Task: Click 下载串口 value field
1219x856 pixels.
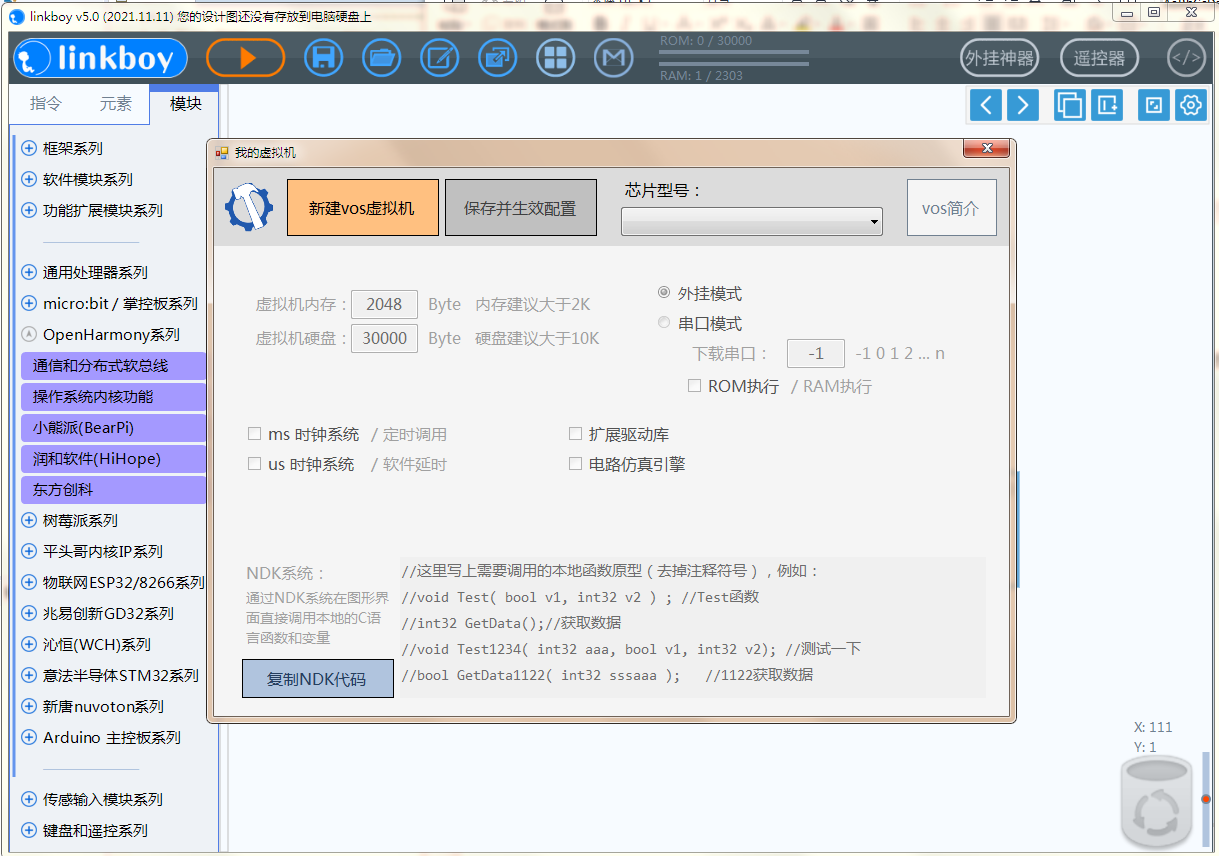Action: [x=817, y=353]
